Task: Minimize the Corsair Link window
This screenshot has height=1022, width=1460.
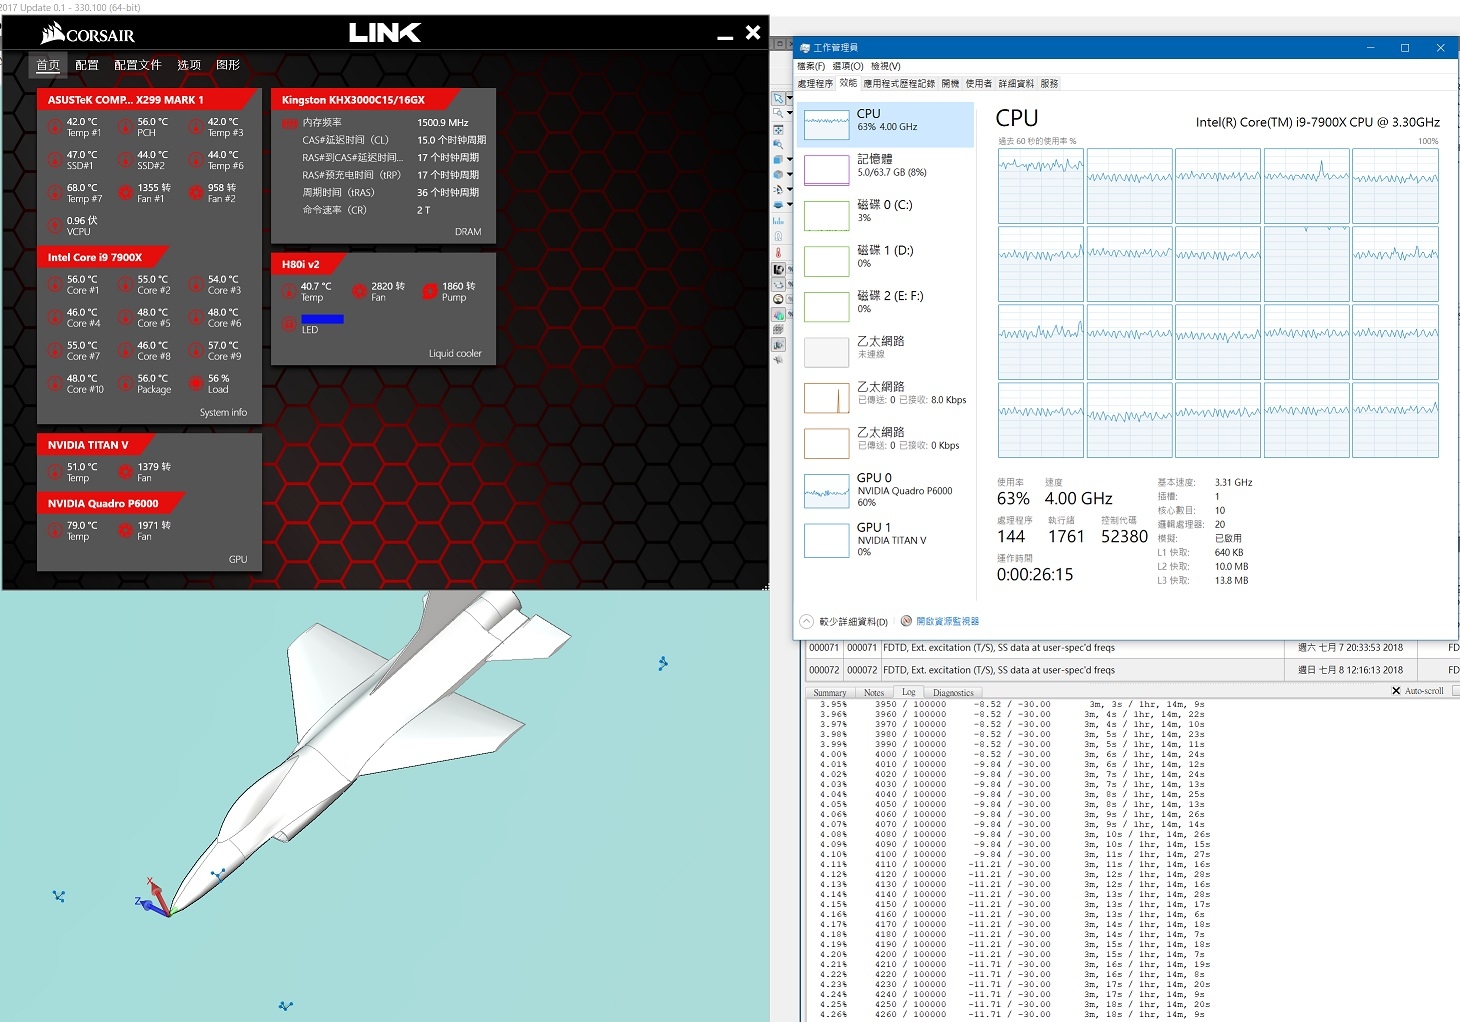Action: [725, 36]
